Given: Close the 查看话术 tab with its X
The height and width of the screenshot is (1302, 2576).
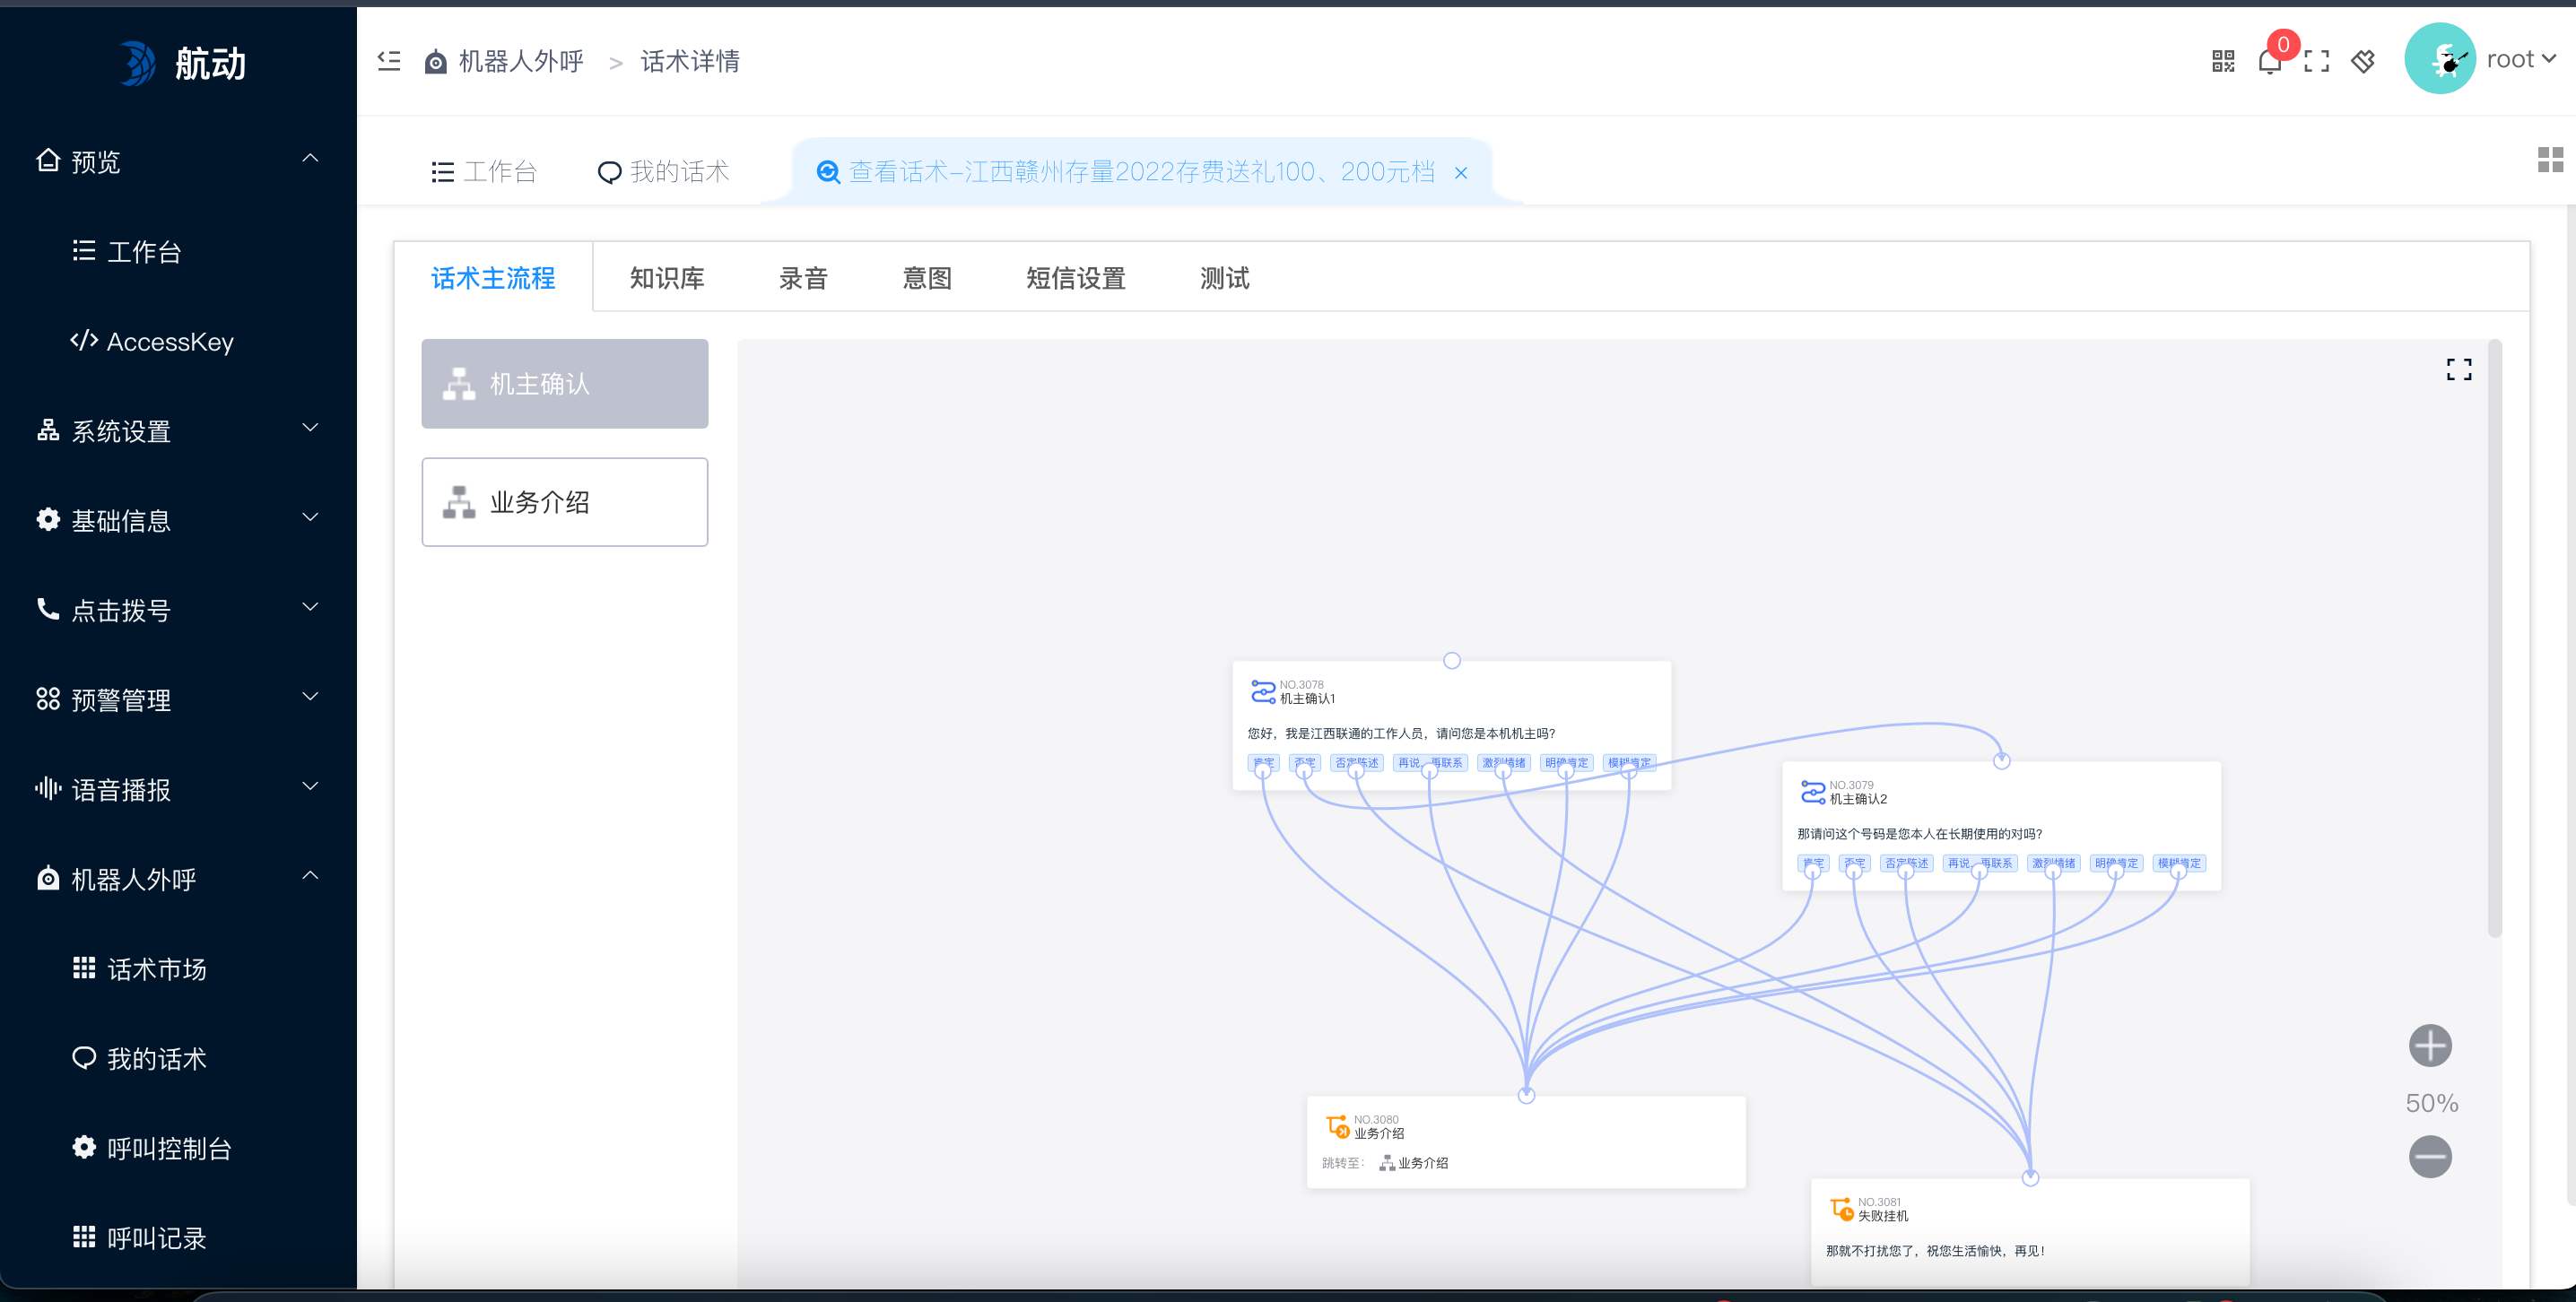Looking at the screenshot, I should 1460,173.
